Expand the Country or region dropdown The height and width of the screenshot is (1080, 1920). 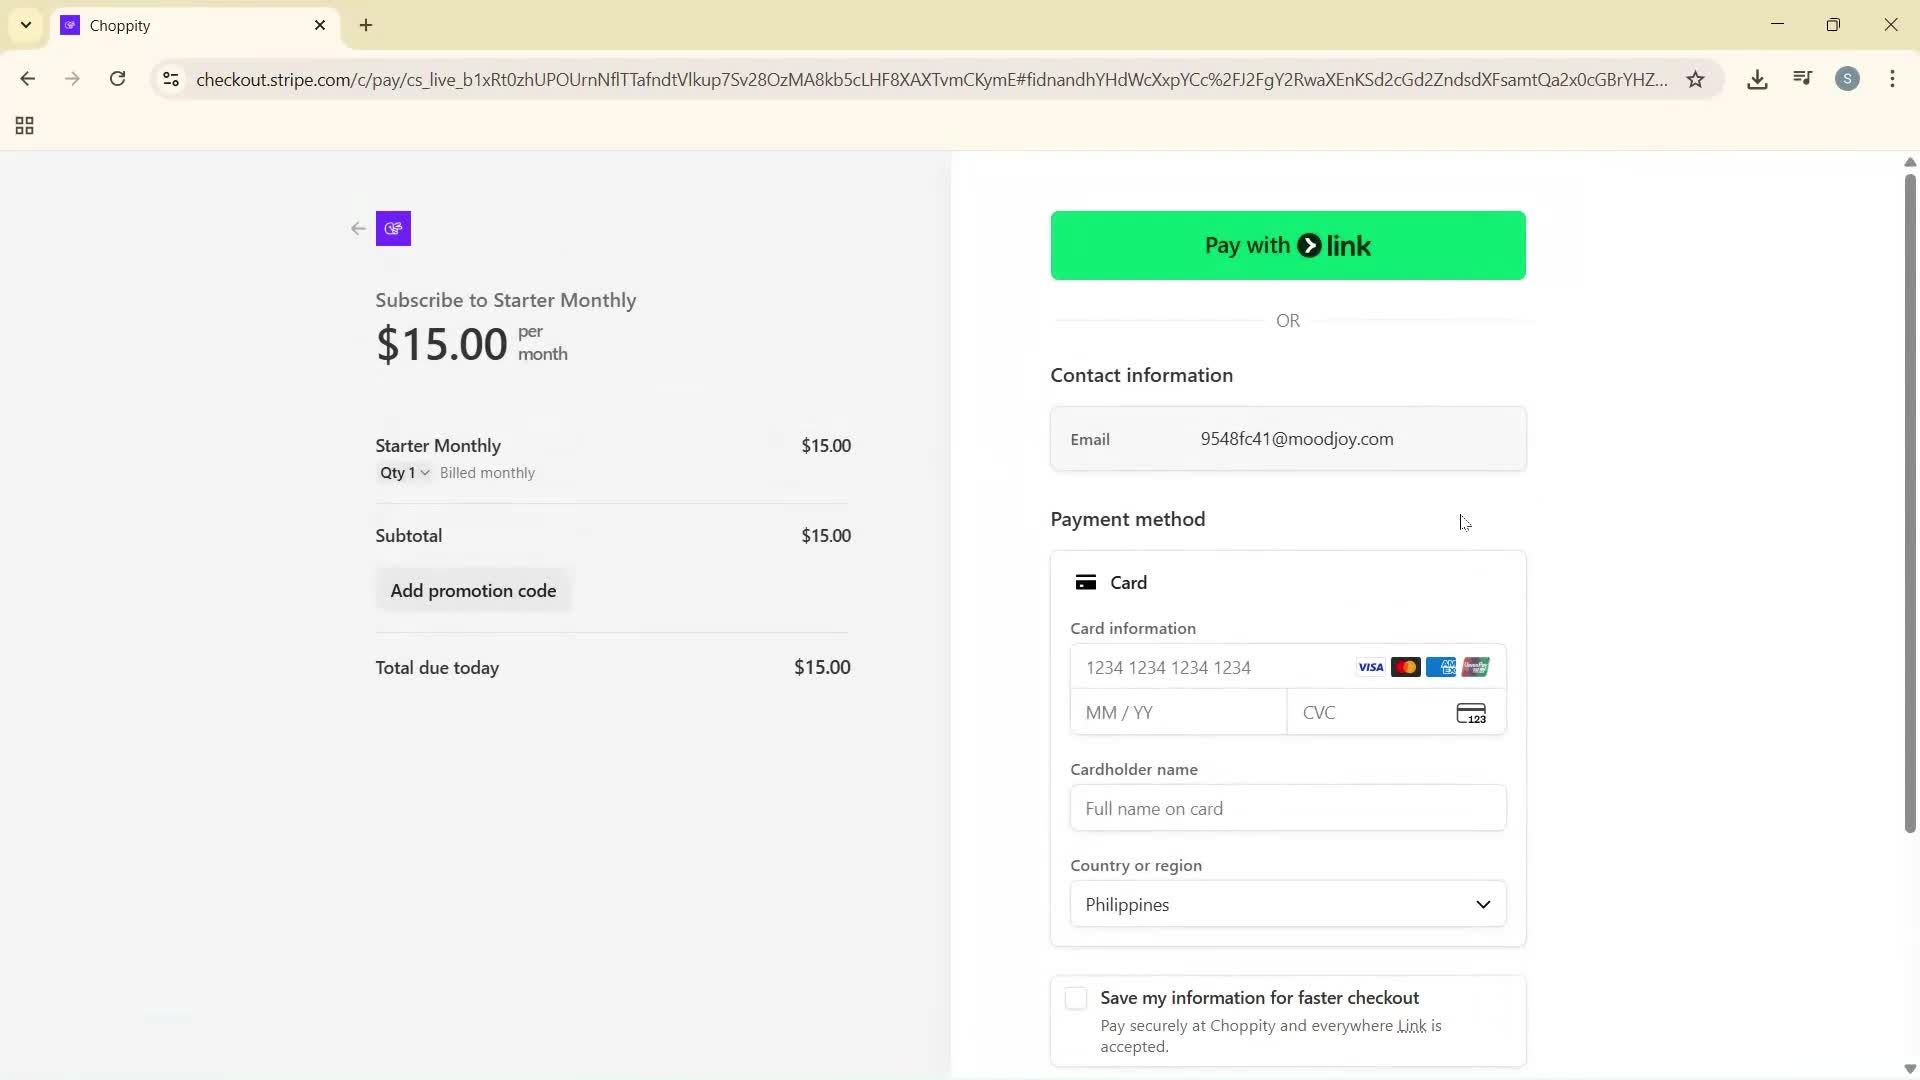click(1286, 904)
